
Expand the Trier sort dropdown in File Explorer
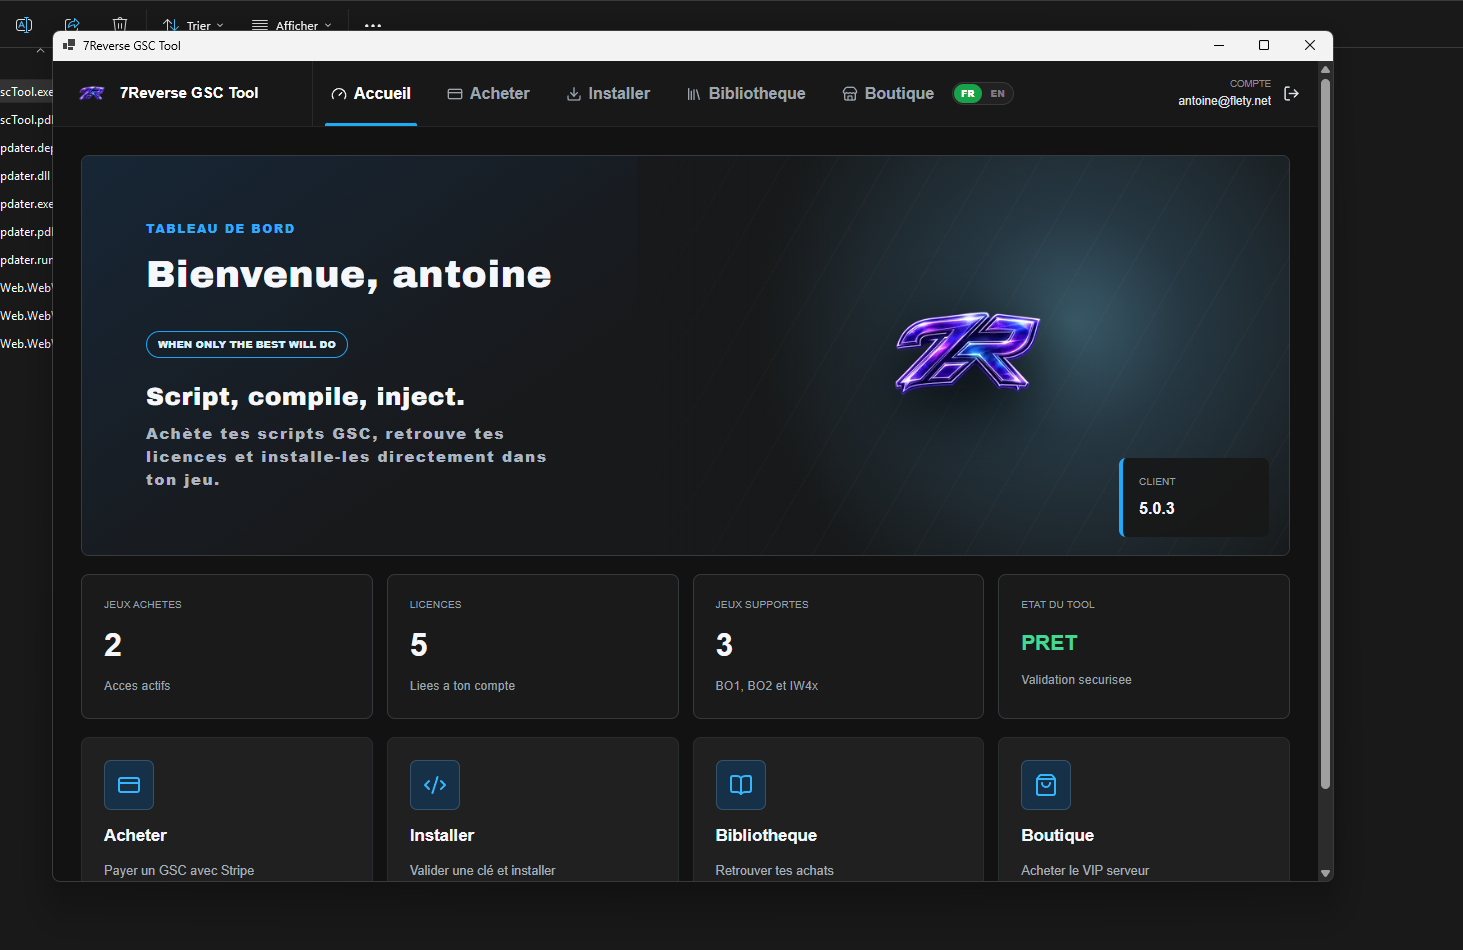click(x=194, y=26)
